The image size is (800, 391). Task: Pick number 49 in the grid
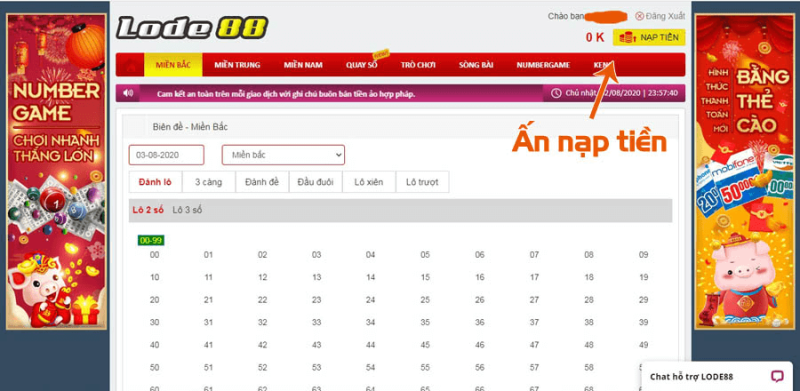tap(643, 345)
